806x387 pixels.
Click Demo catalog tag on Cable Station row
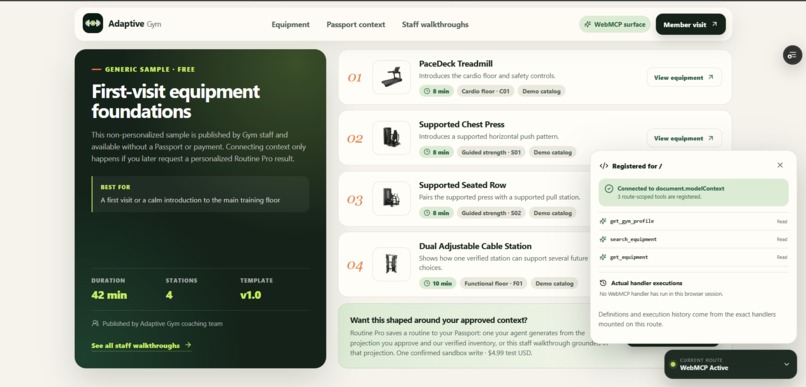click(x=554, y=283)
